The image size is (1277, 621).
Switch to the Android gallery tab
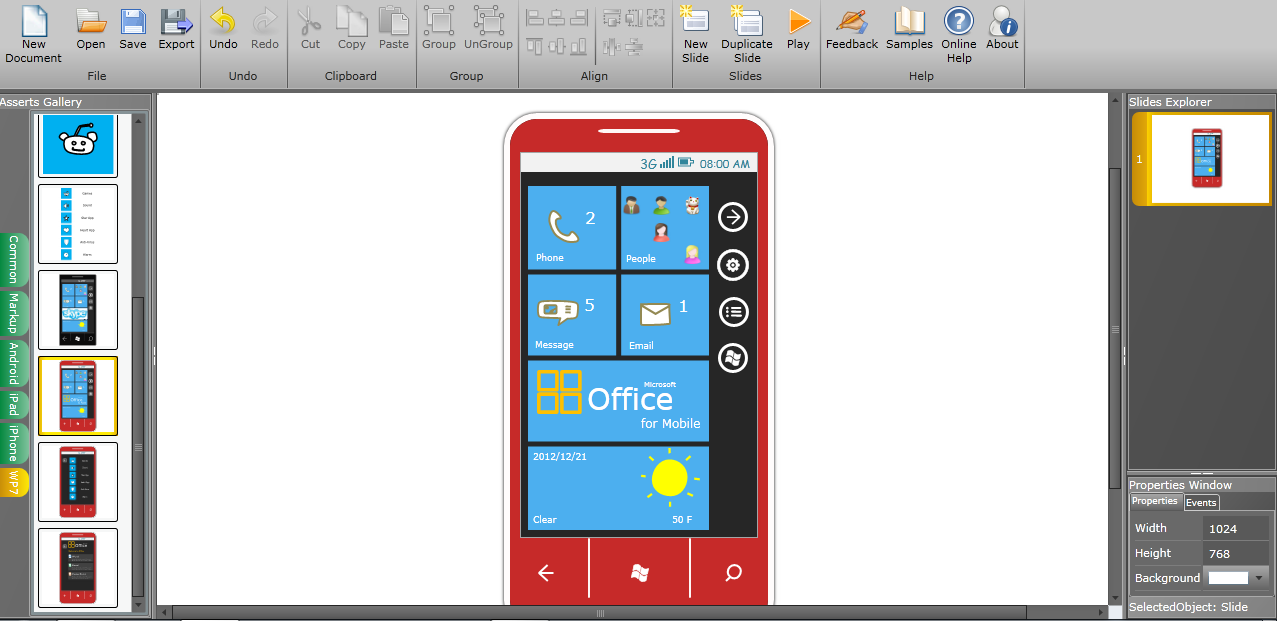coord(14,364)
